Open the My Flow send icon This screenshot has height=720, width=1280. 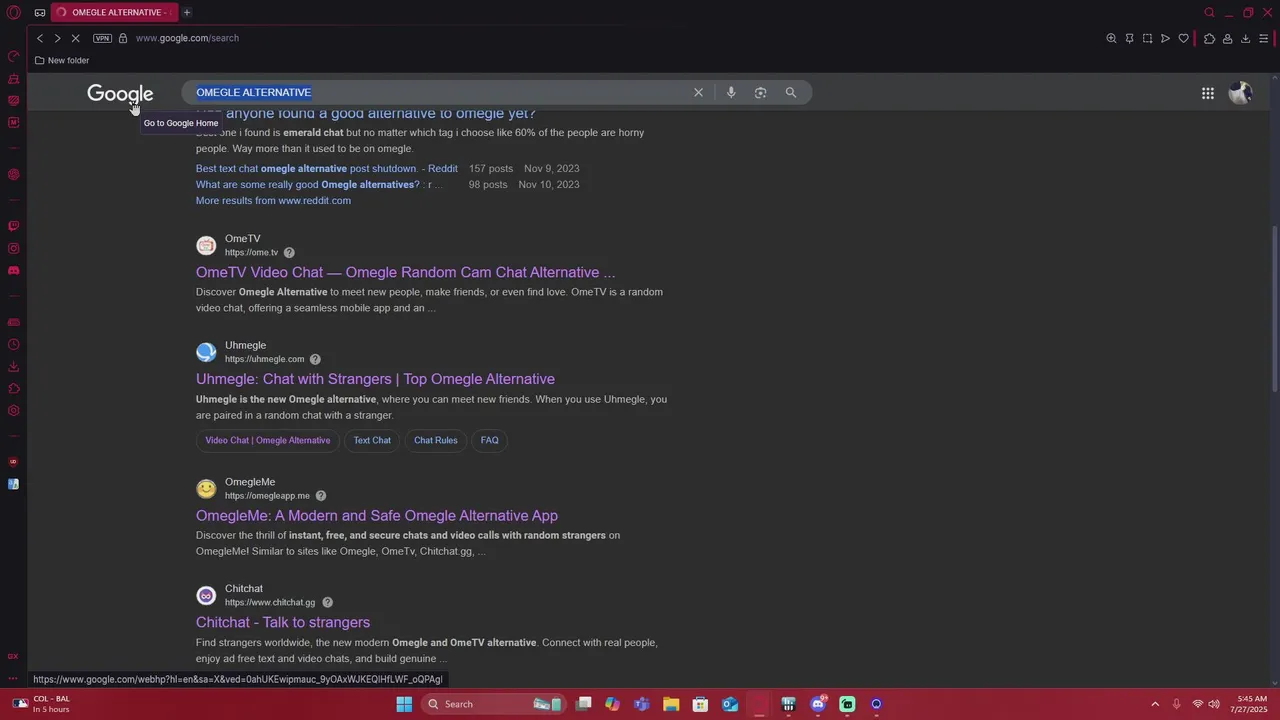tap(1165, 38)
